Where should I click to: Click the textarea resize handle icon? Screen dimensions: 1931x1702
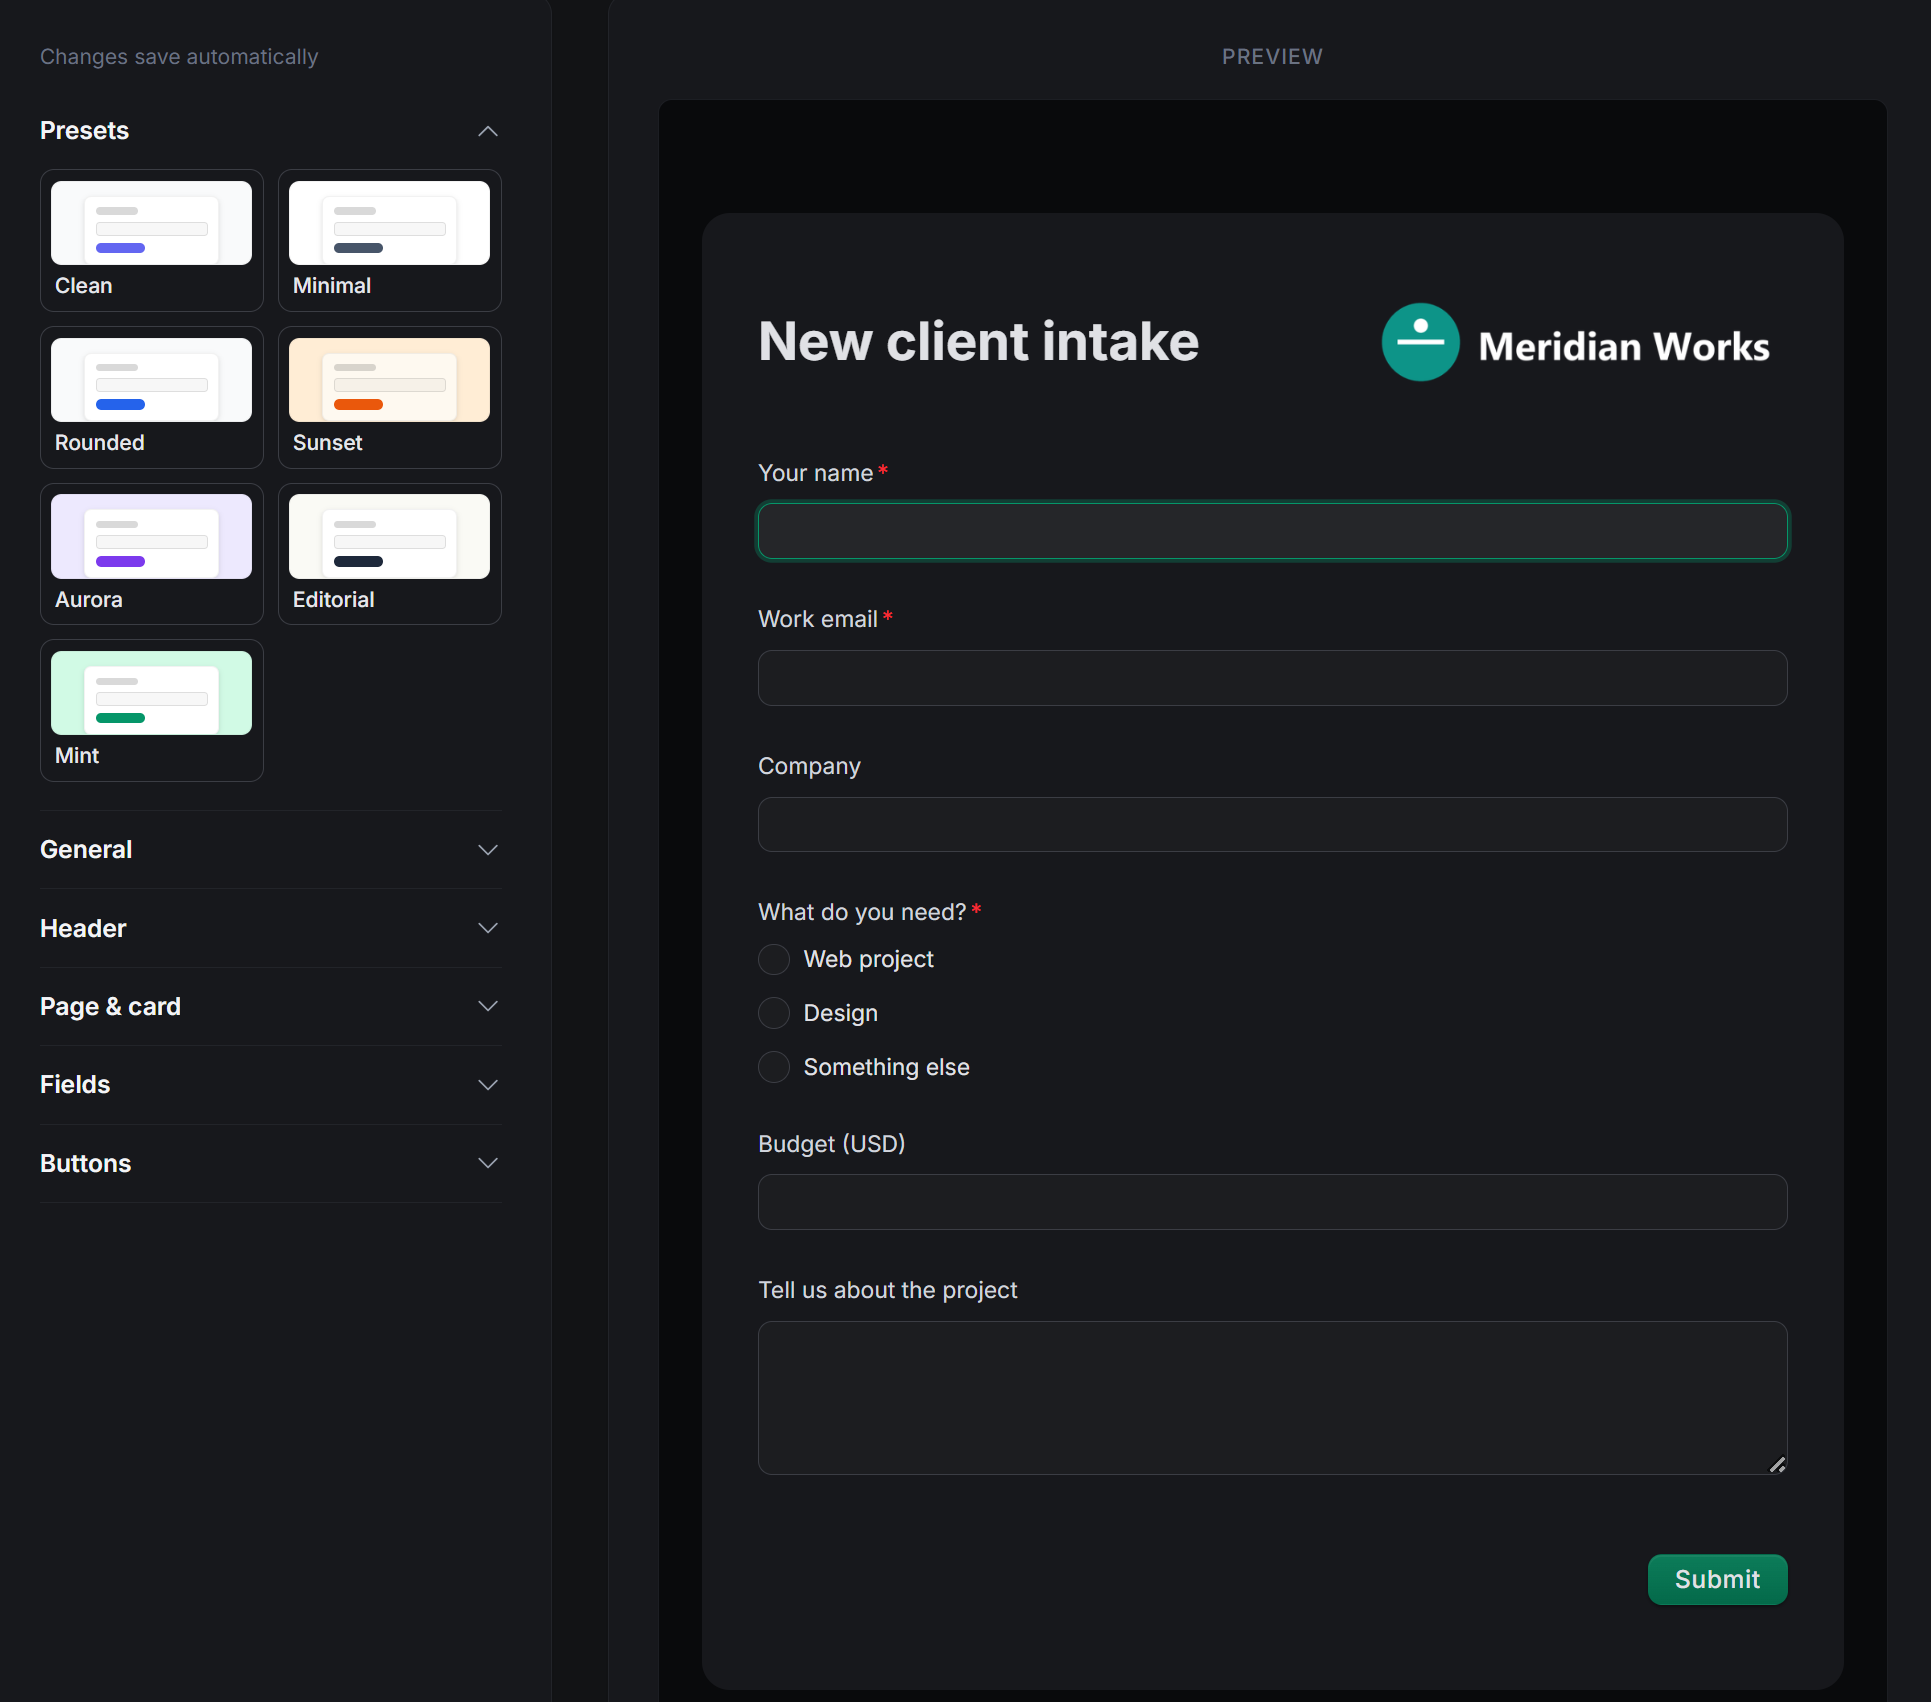(1777, 1464)
